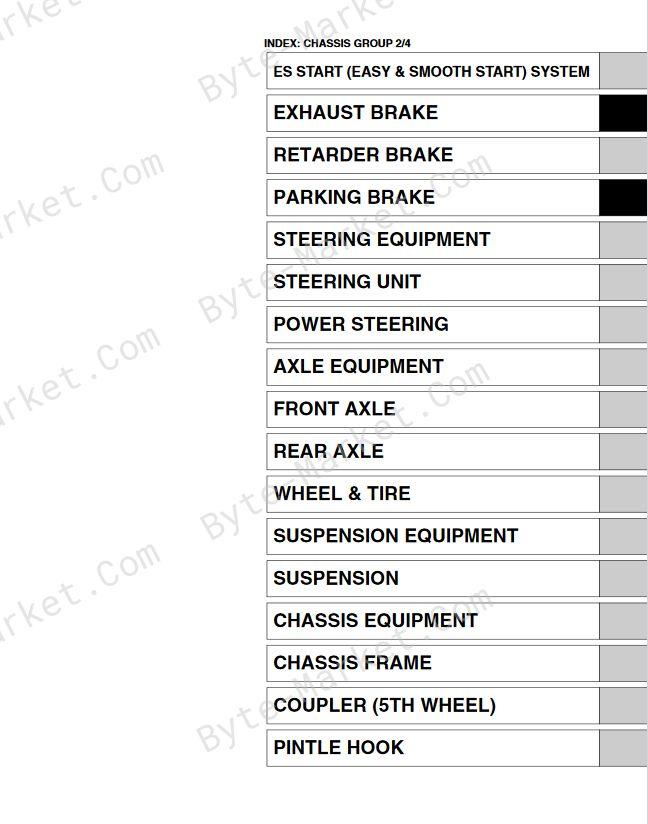
Task: Choose the WHEEL & TIRE entry
Action: point(433,494)
